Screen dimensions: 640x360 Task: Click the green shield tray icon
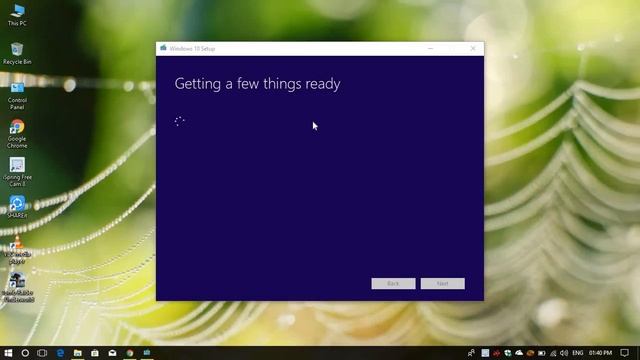pos(508,353)
